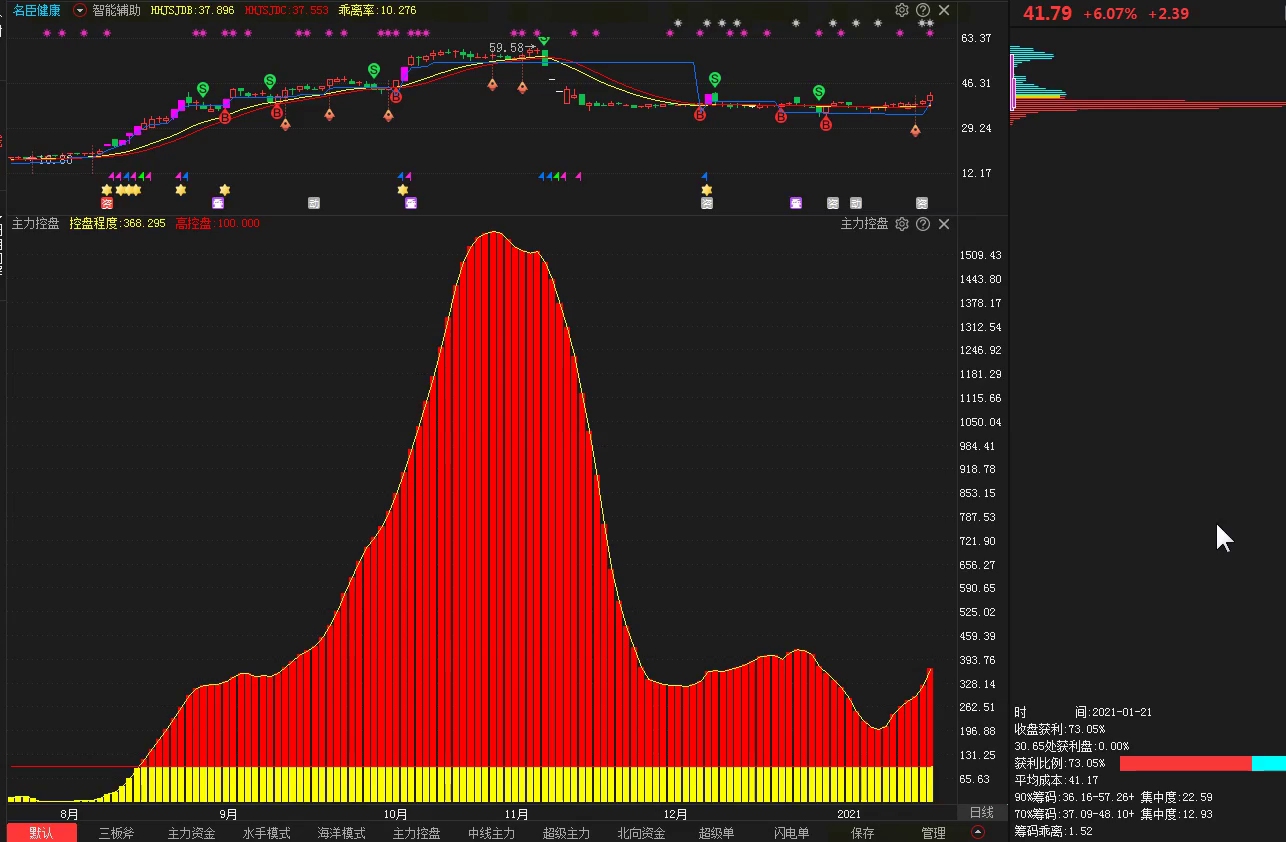Switch to the 北向资金 tab

[641, 833]
